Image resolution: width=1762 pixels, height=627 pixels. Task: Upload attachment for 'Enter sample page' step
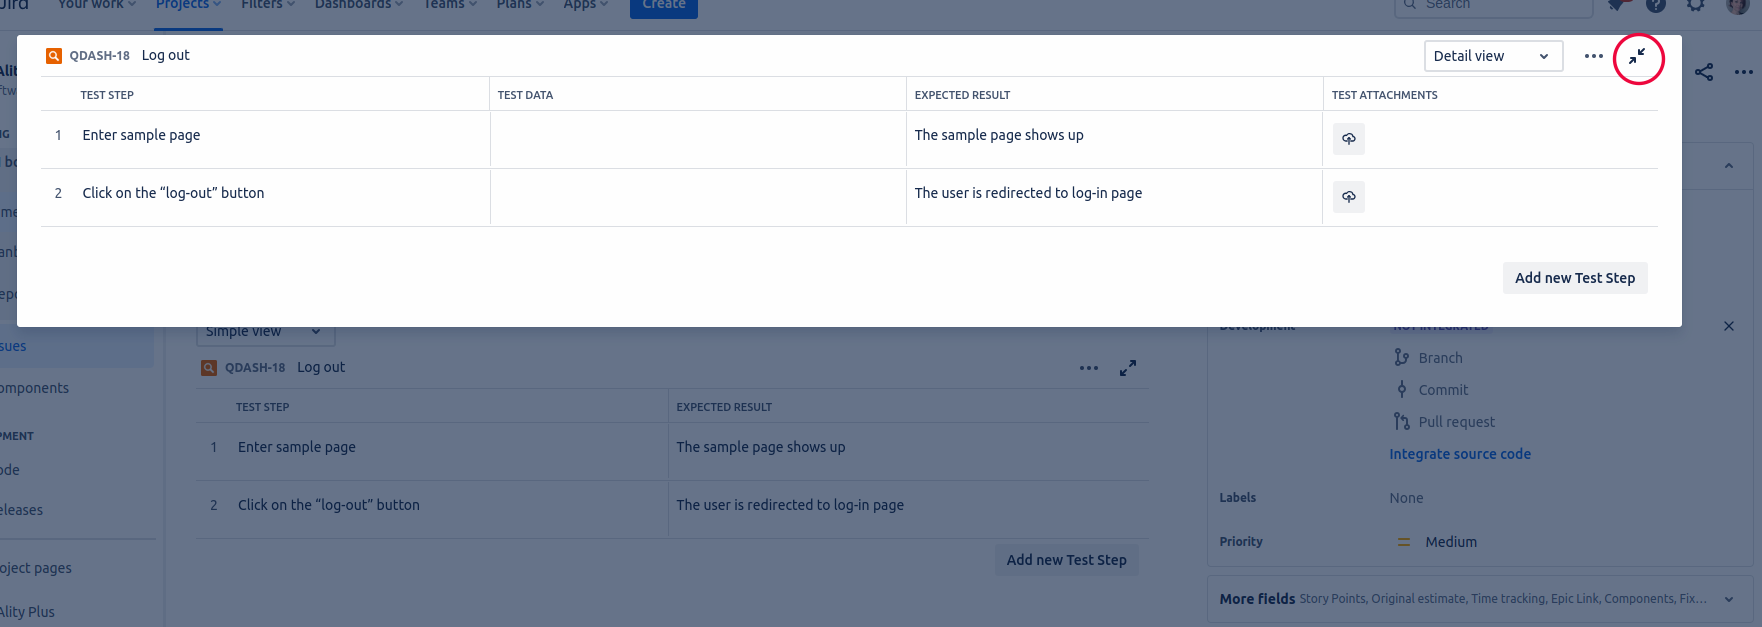(x=1349, y=139)
